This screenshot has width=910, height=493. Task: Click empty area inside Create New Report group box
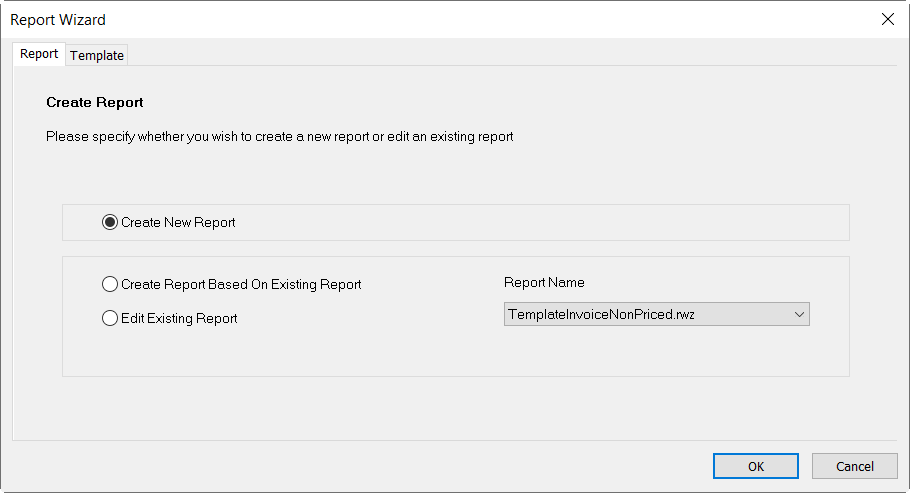tap(522, 222)
